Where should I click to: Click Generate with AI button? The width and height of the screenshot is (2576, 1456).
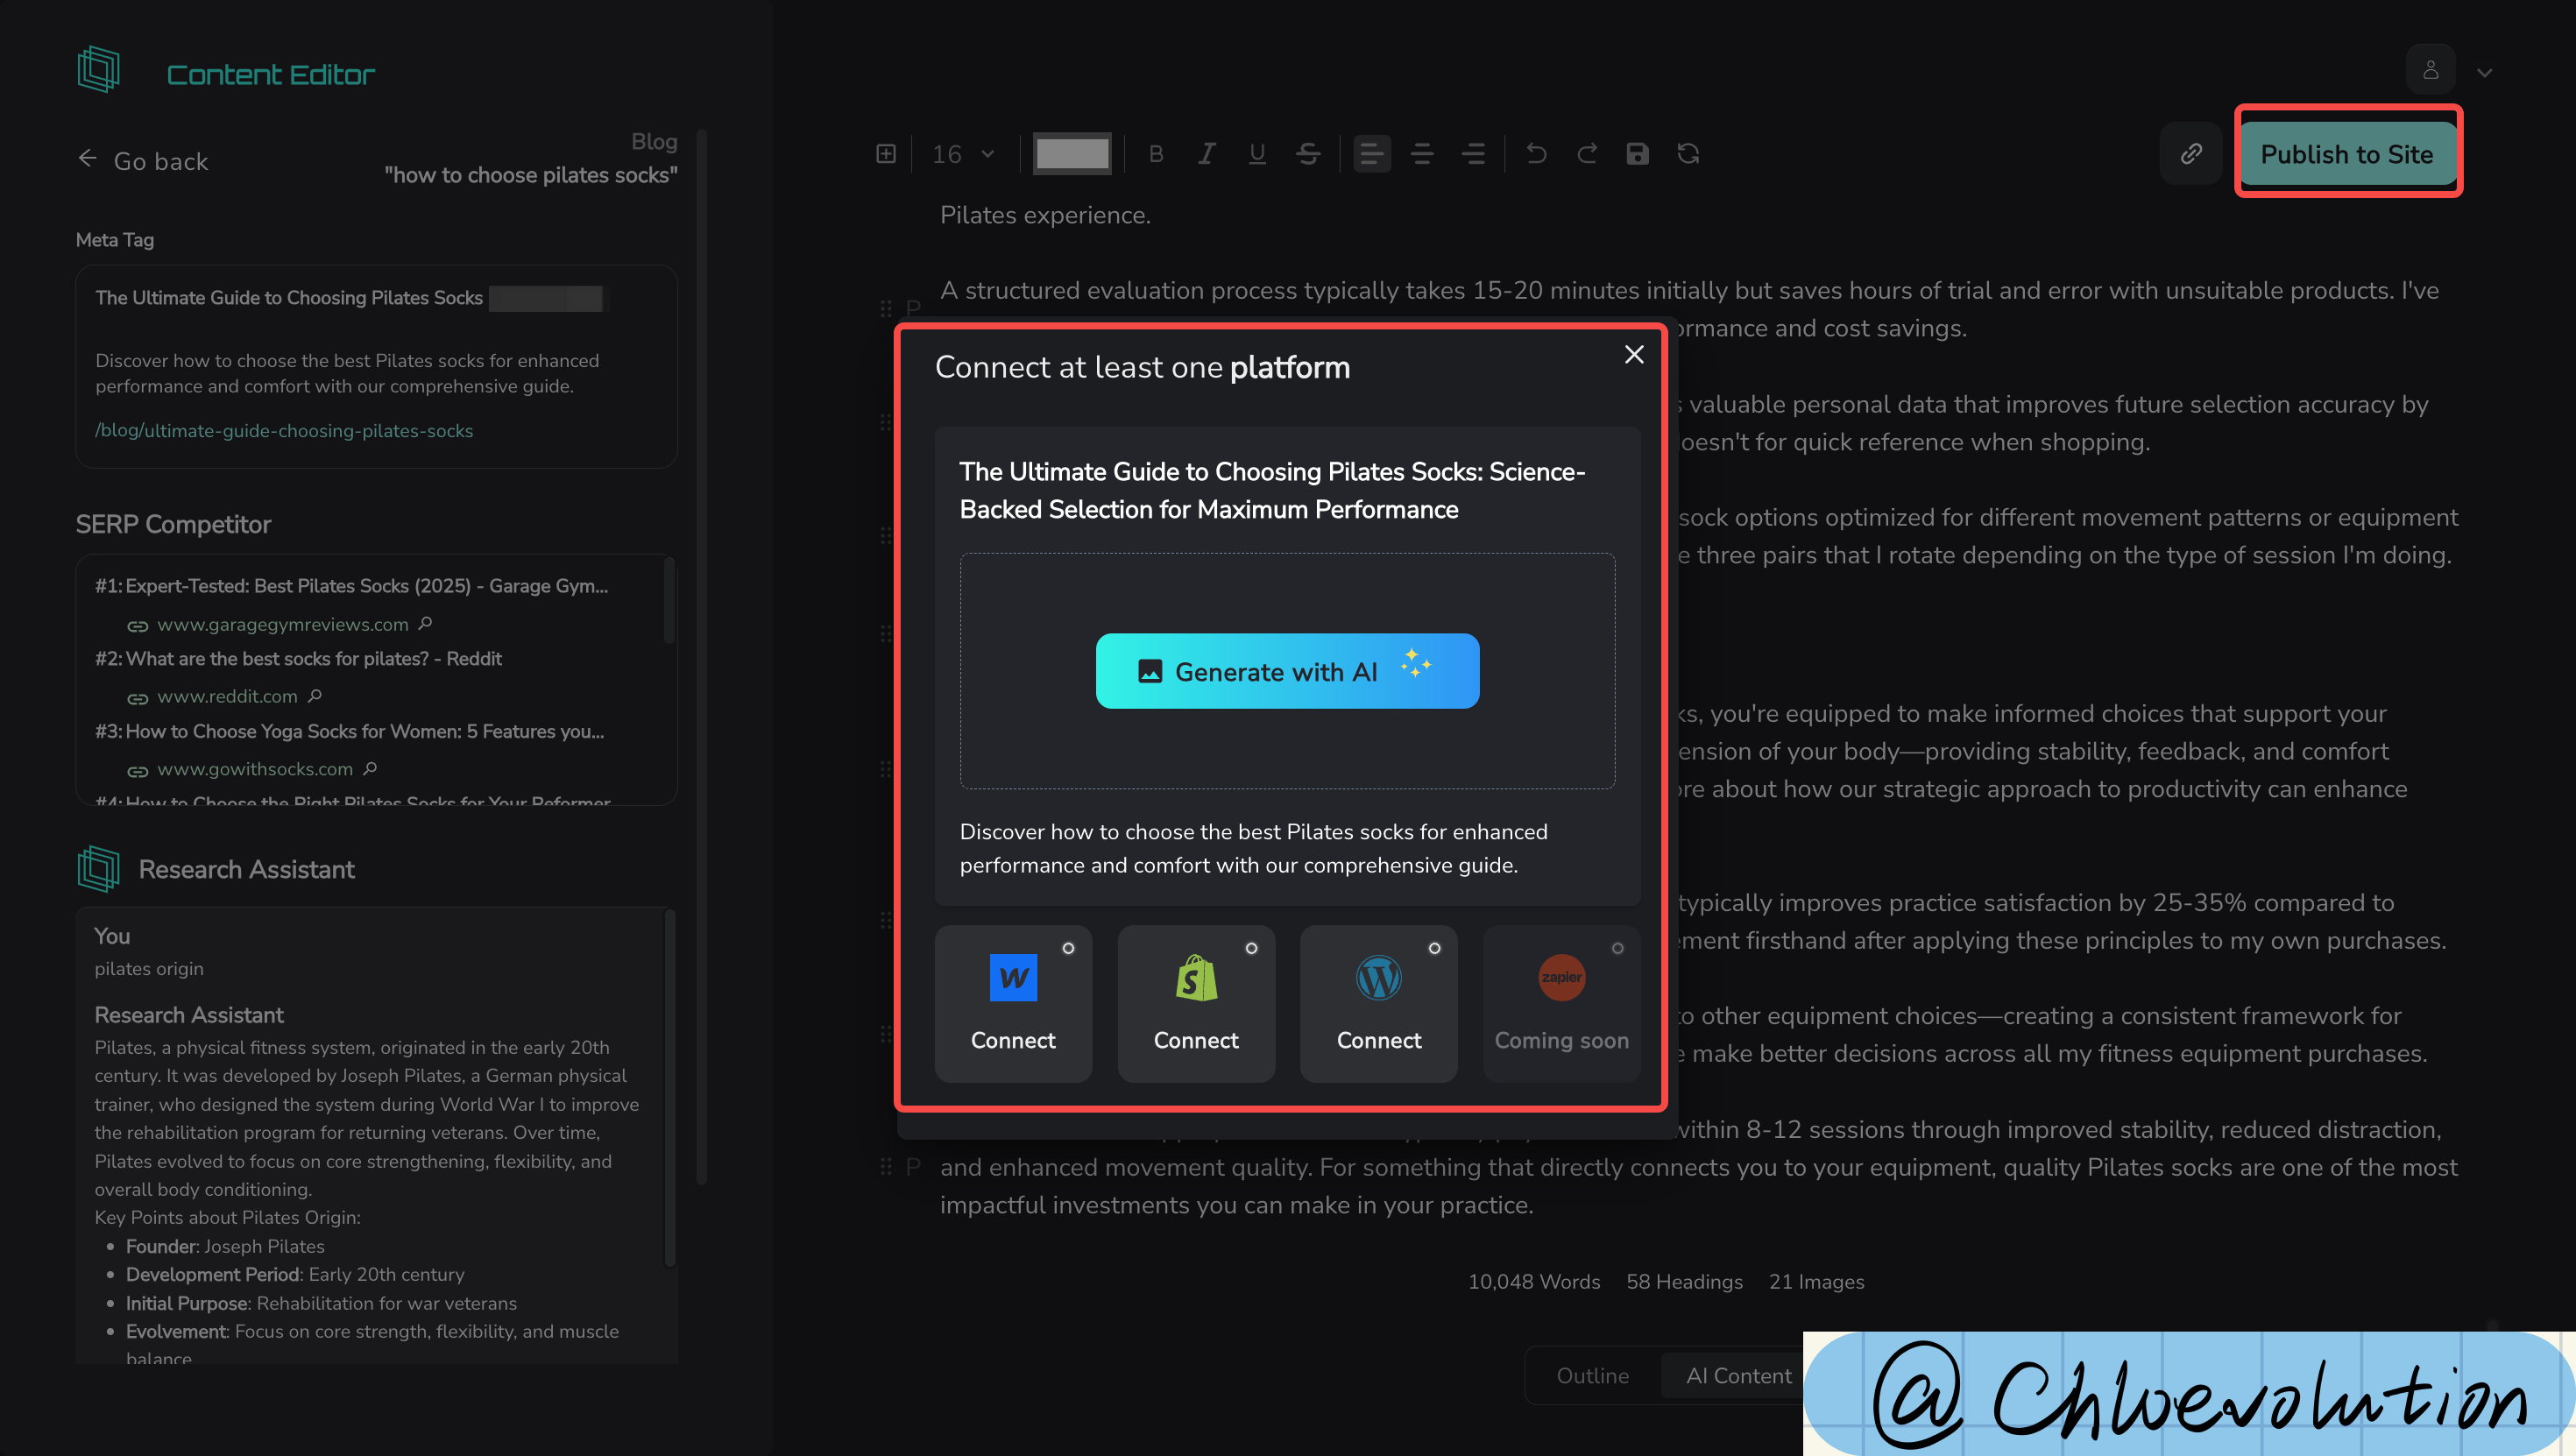coord(1288,671)
